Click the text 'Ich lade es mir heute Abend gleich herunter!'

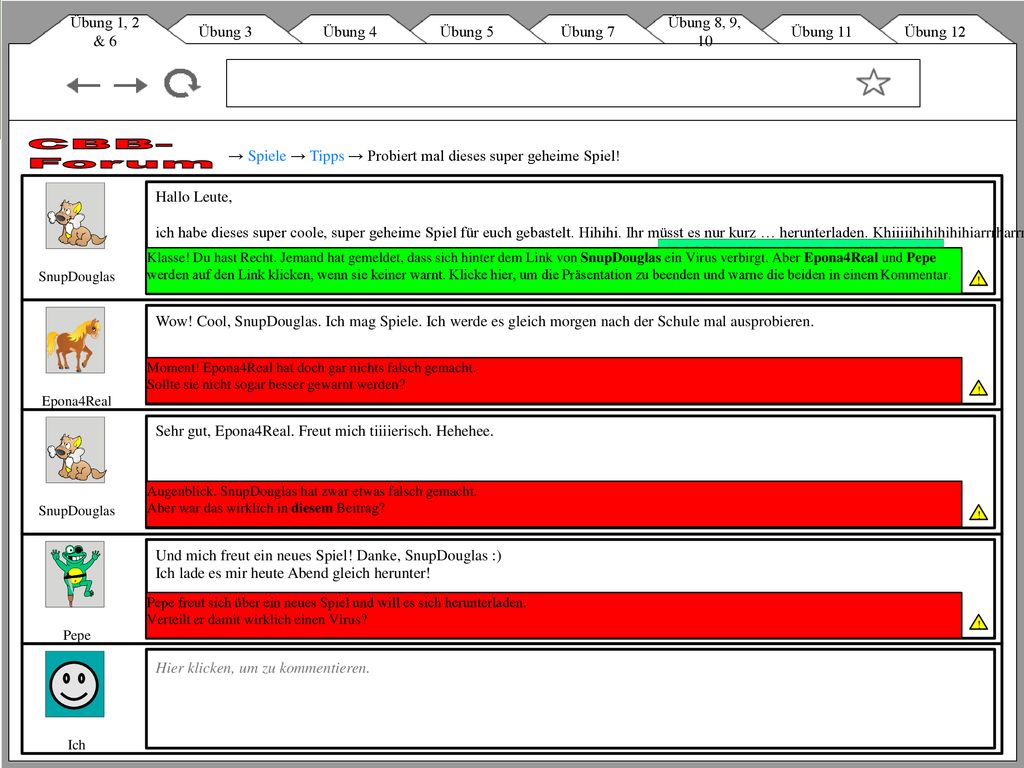click(x=293, y=573)
